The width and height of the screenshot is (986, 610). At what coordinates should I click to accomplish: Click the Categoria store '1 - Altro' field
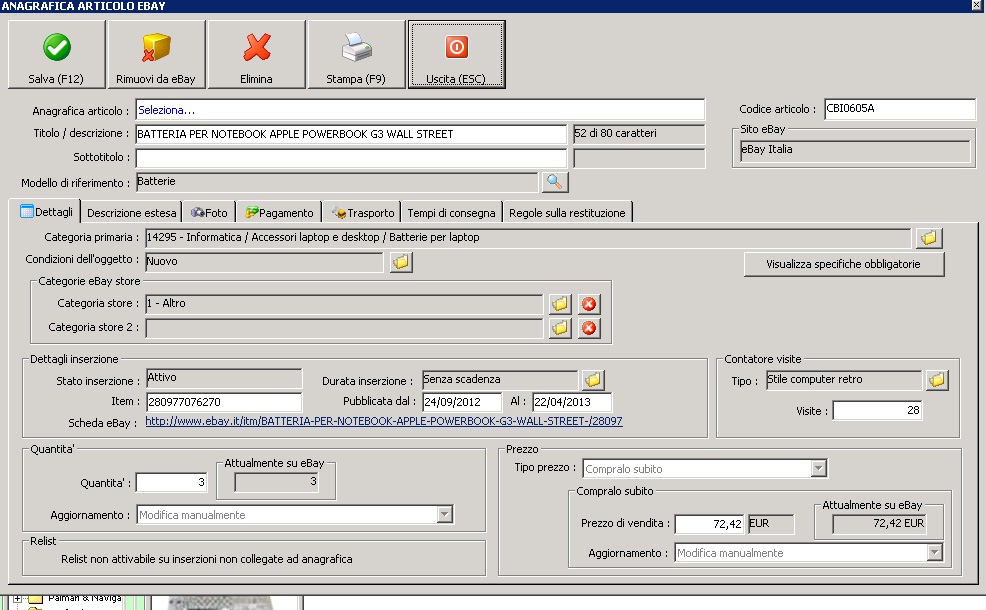[x=343, y=304]
